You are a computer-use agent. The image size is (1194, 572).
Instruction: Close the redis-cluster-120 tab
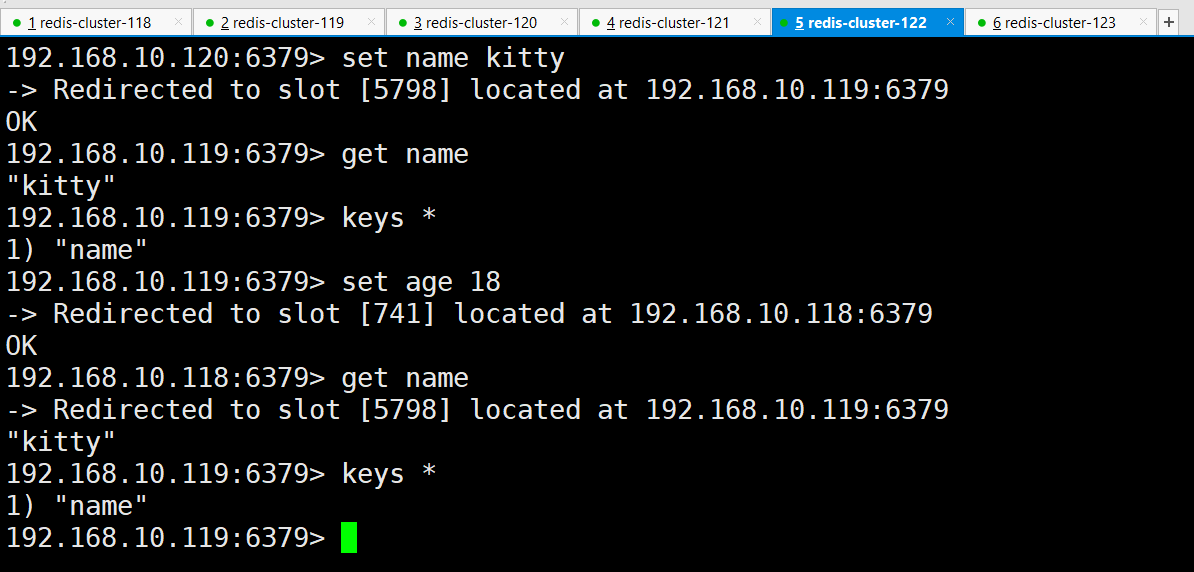click(x=564, y=22)
